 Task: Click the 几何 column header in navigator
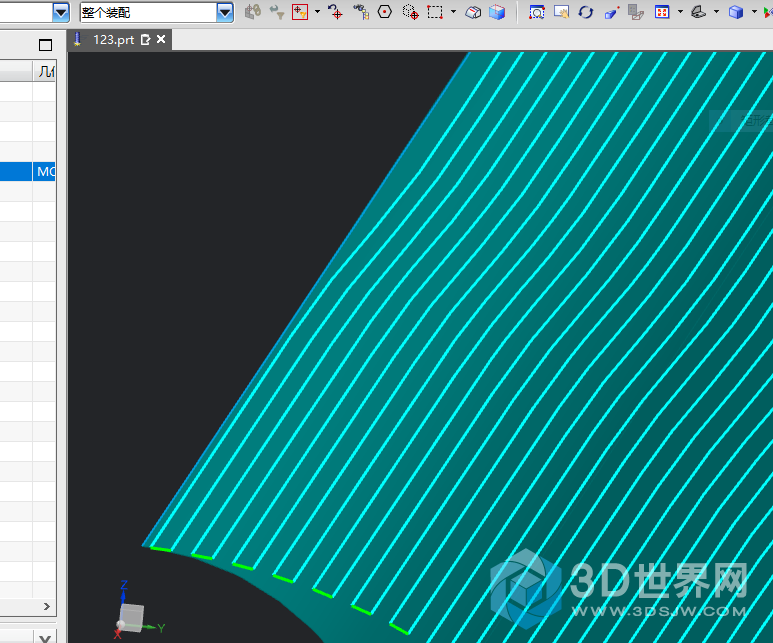point(45,71)
